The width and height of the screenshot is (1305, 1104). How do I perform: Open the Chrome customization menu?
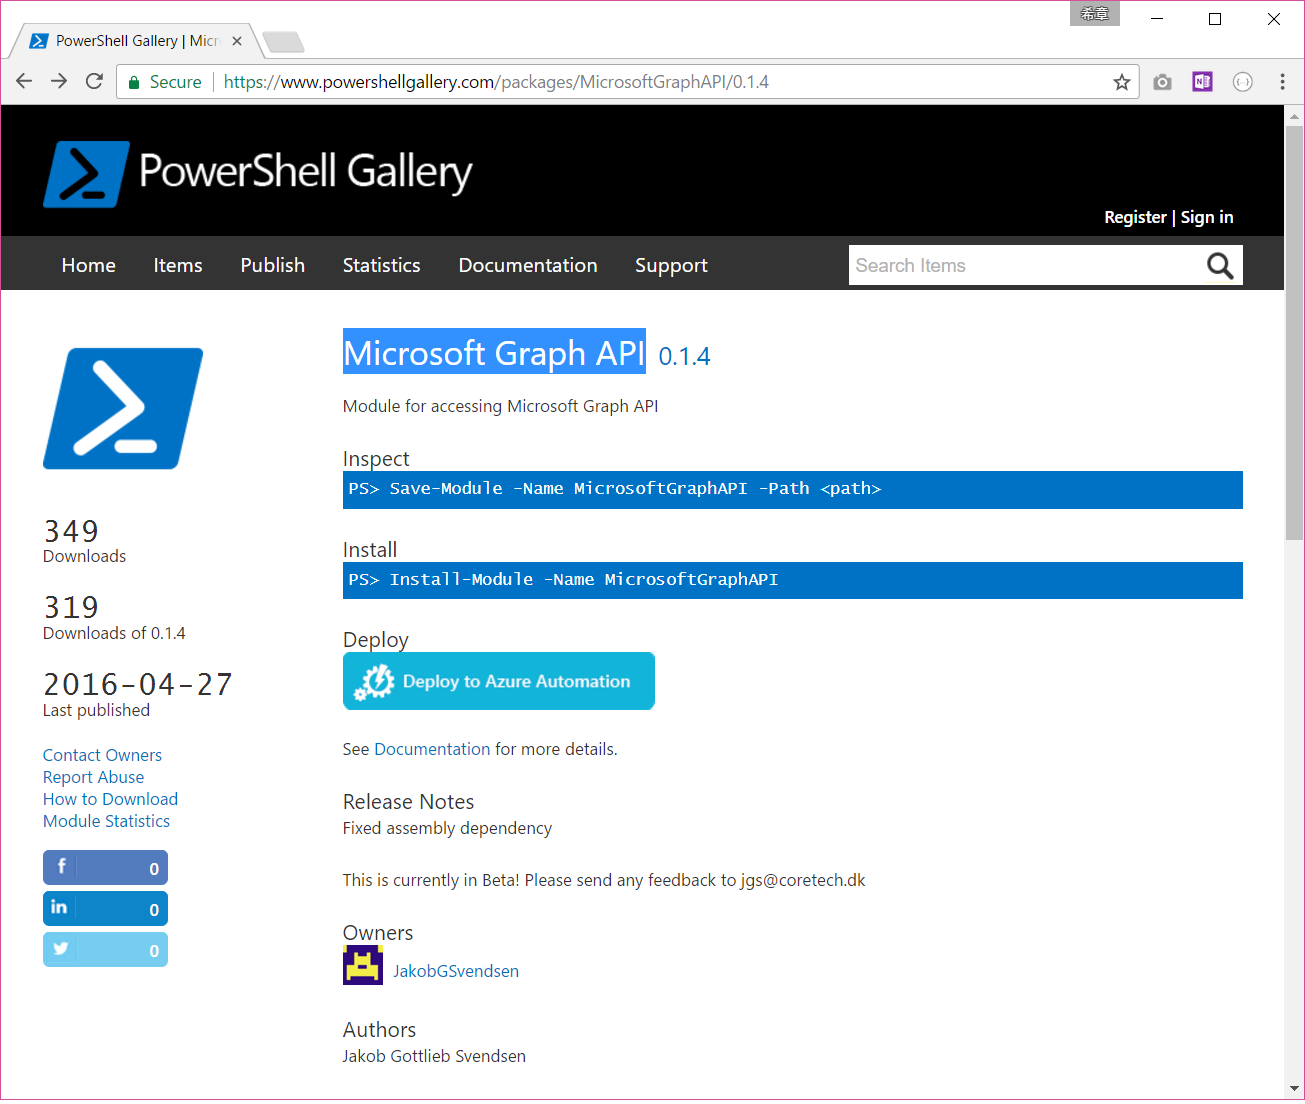point(1282,81)
